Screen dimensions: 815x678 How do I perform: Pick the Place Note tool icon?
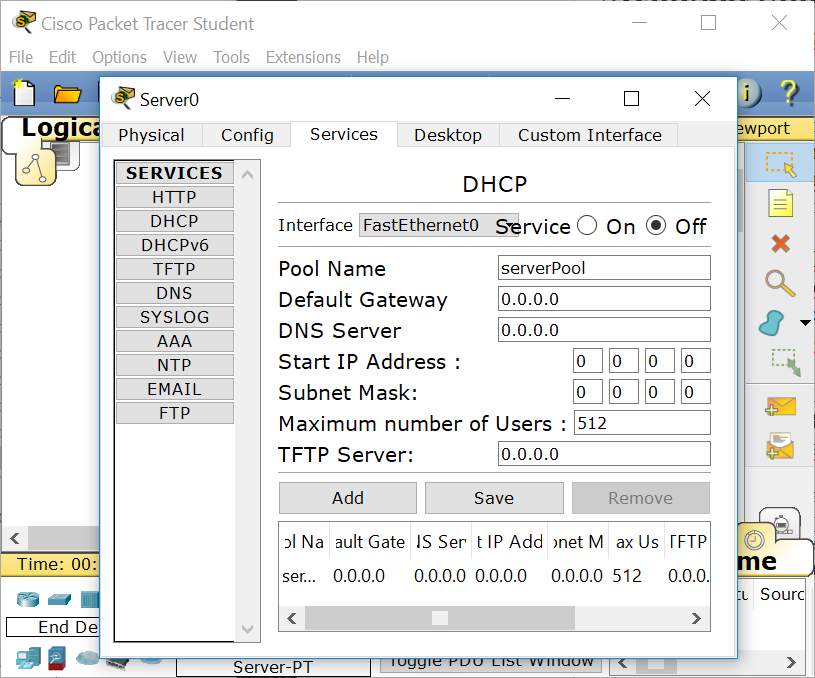tap(780, 203)
